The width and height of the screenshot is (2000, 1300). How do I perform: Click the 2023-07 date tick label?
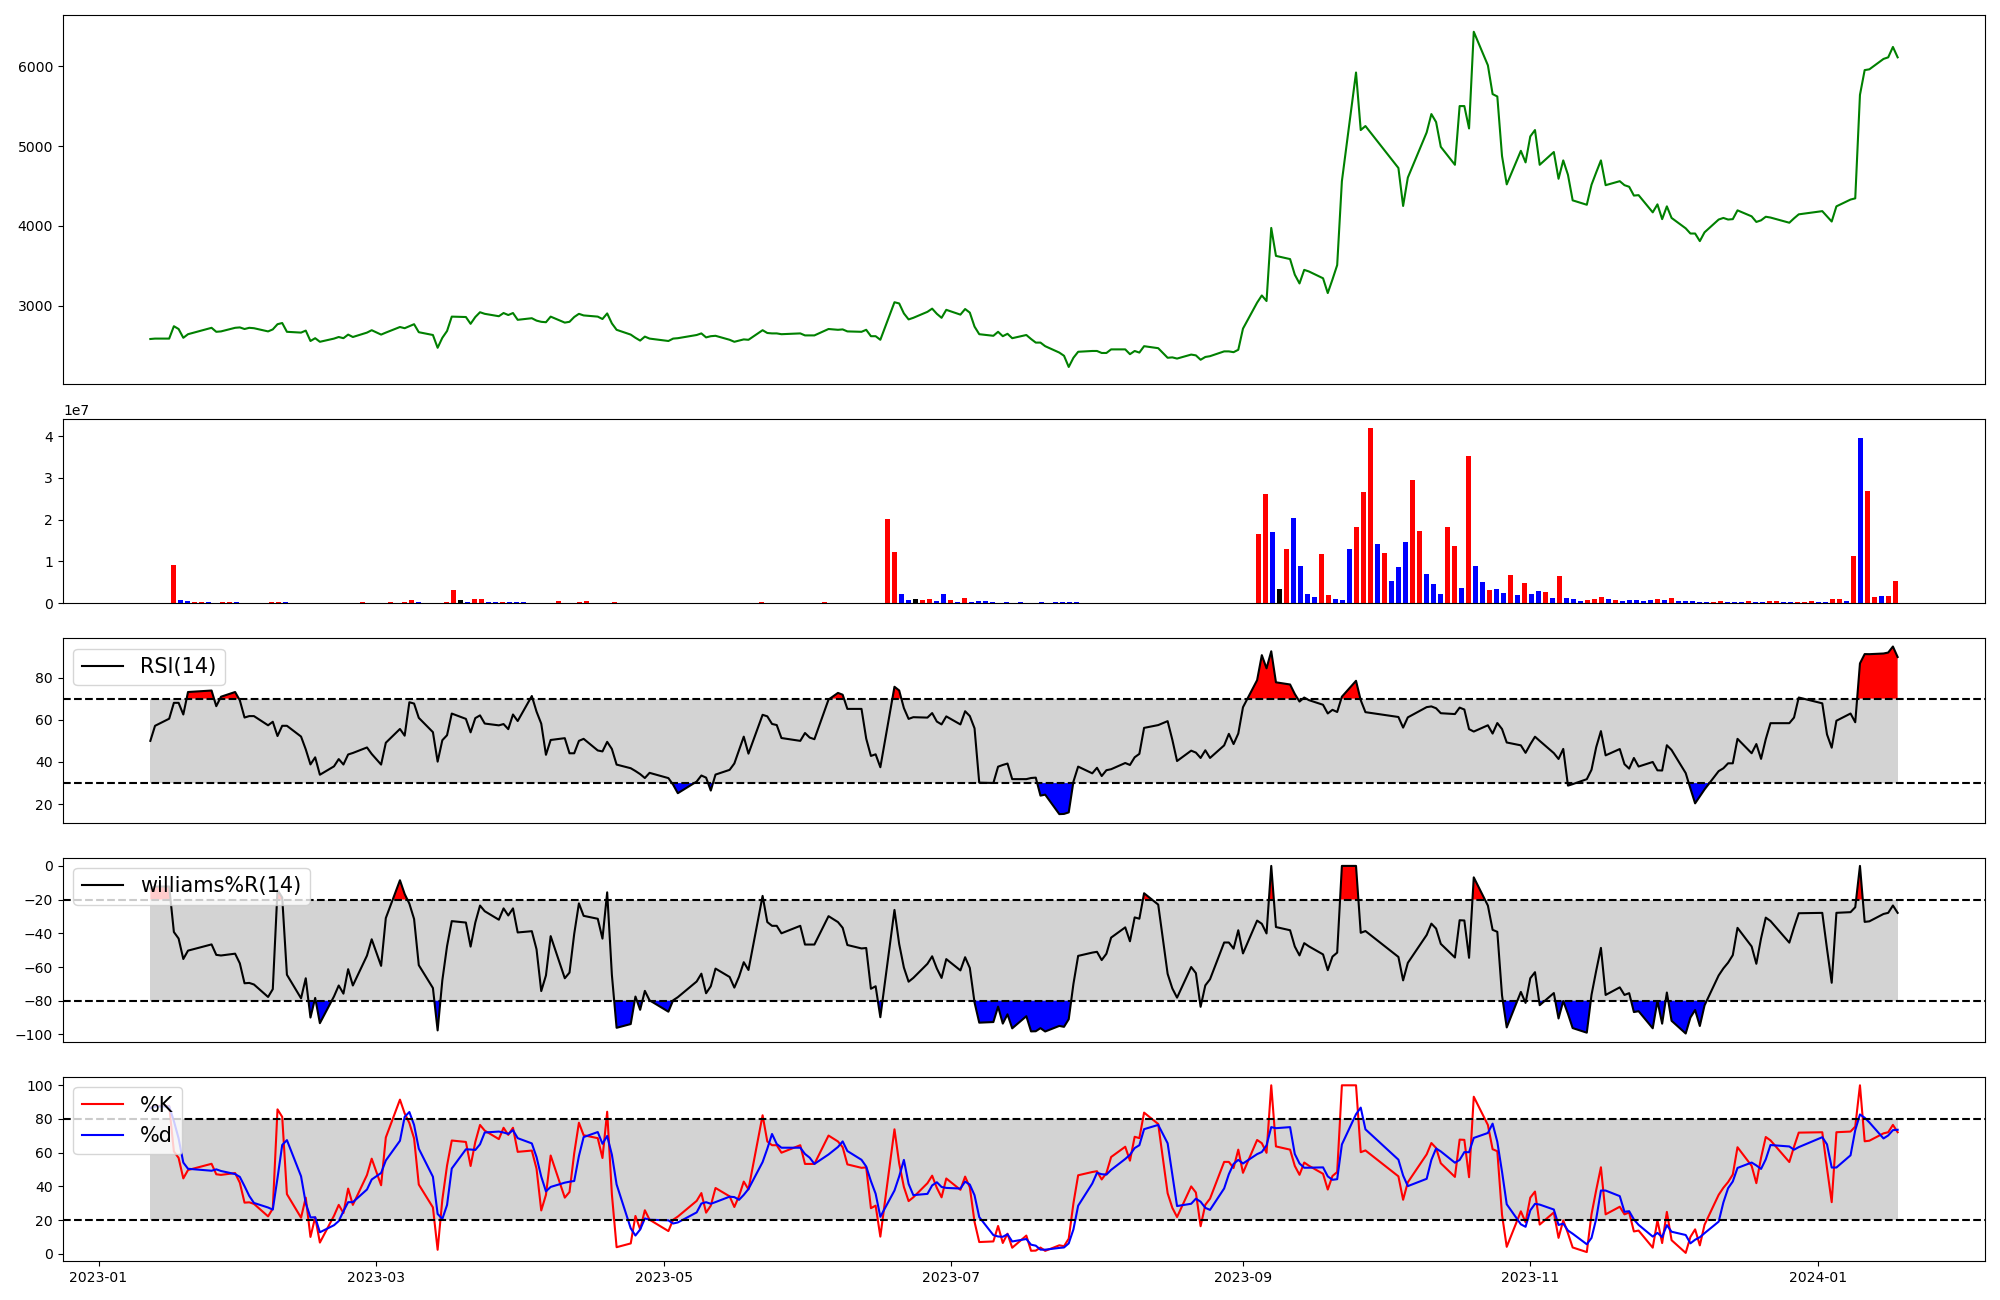[x=951, y=1277]
